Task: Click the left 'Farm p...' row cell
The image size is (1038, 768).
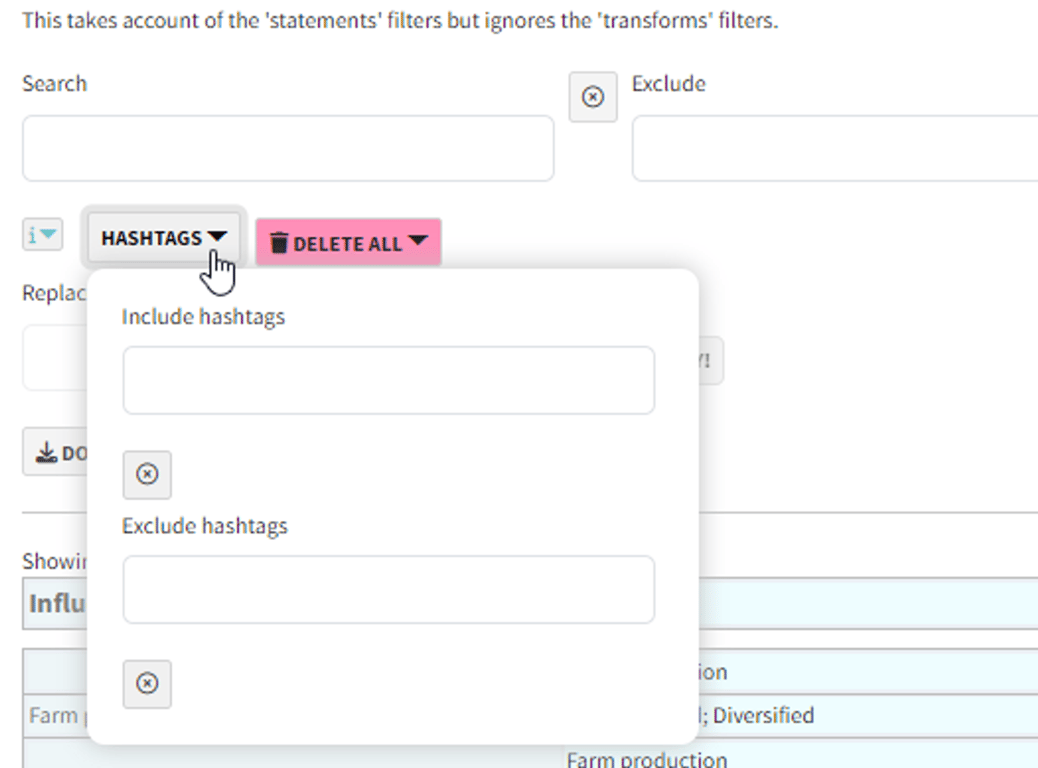Action: [55, 715]
